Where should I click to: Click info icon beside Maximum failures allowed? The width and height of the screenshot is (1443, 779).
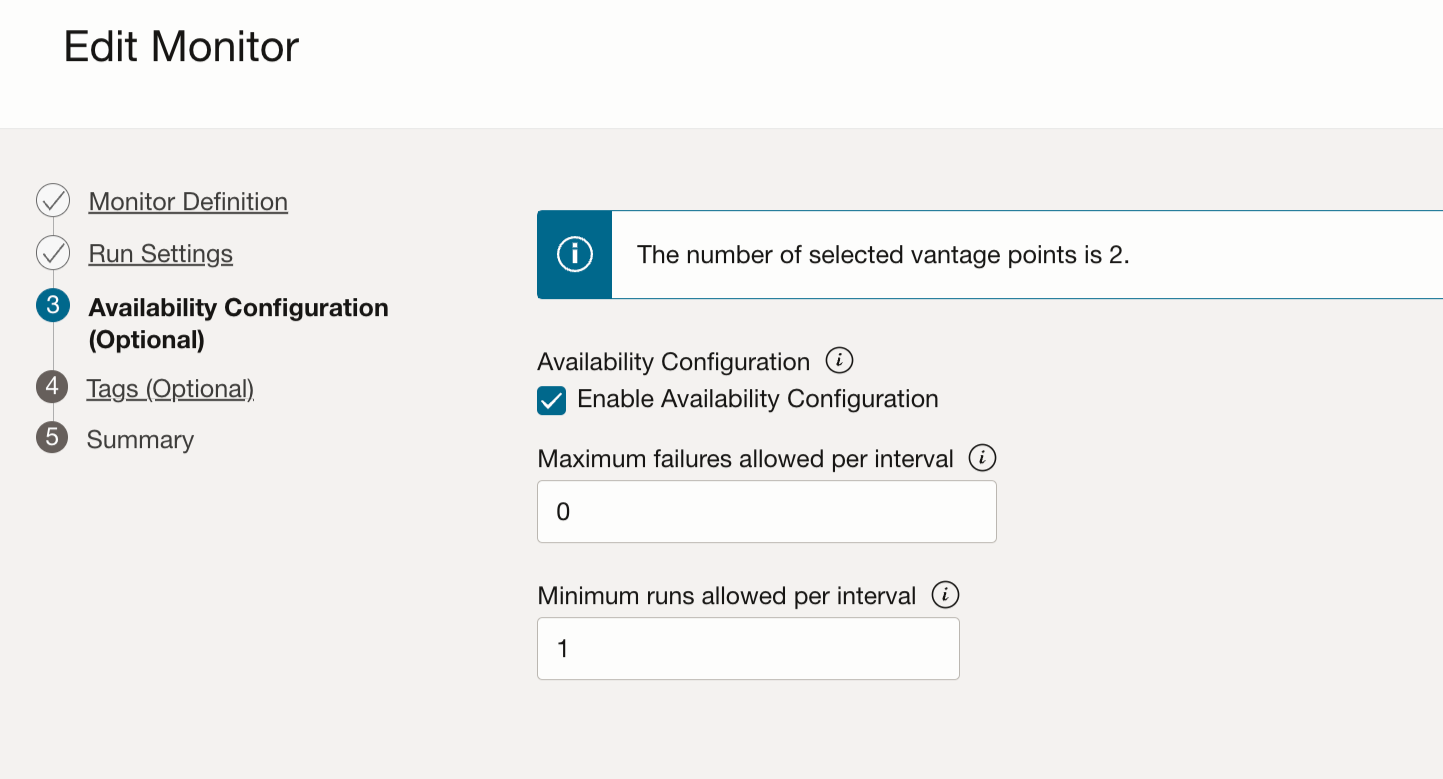pyautogui.click(x=983, y=458)
